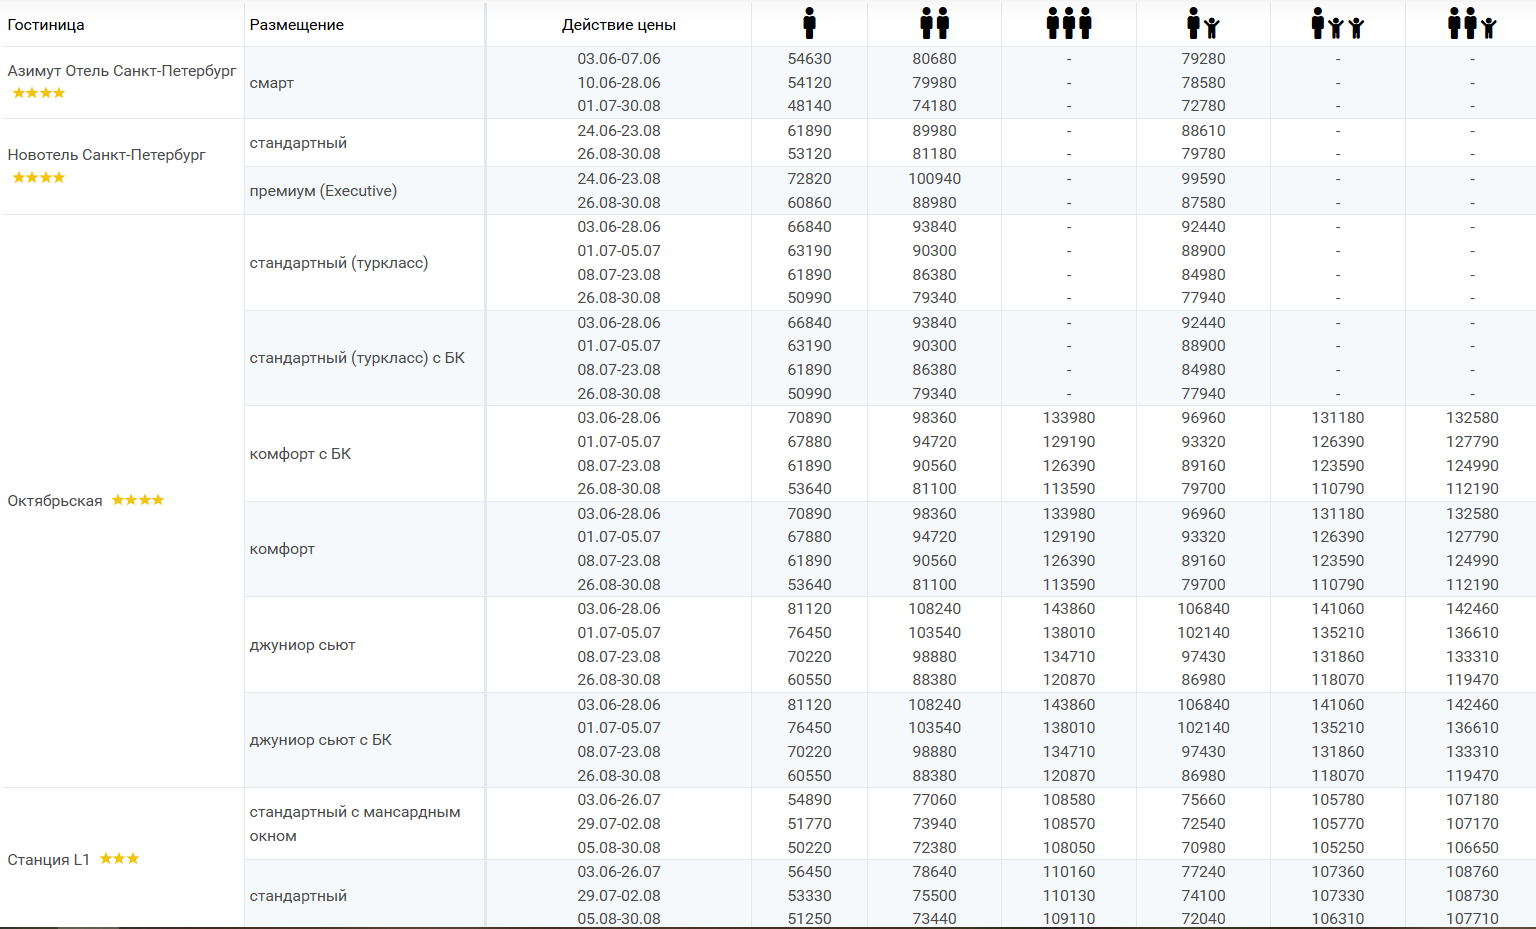The image size is (1536, 929).
Task: Click the price 53120
Action: pos(809,154)
